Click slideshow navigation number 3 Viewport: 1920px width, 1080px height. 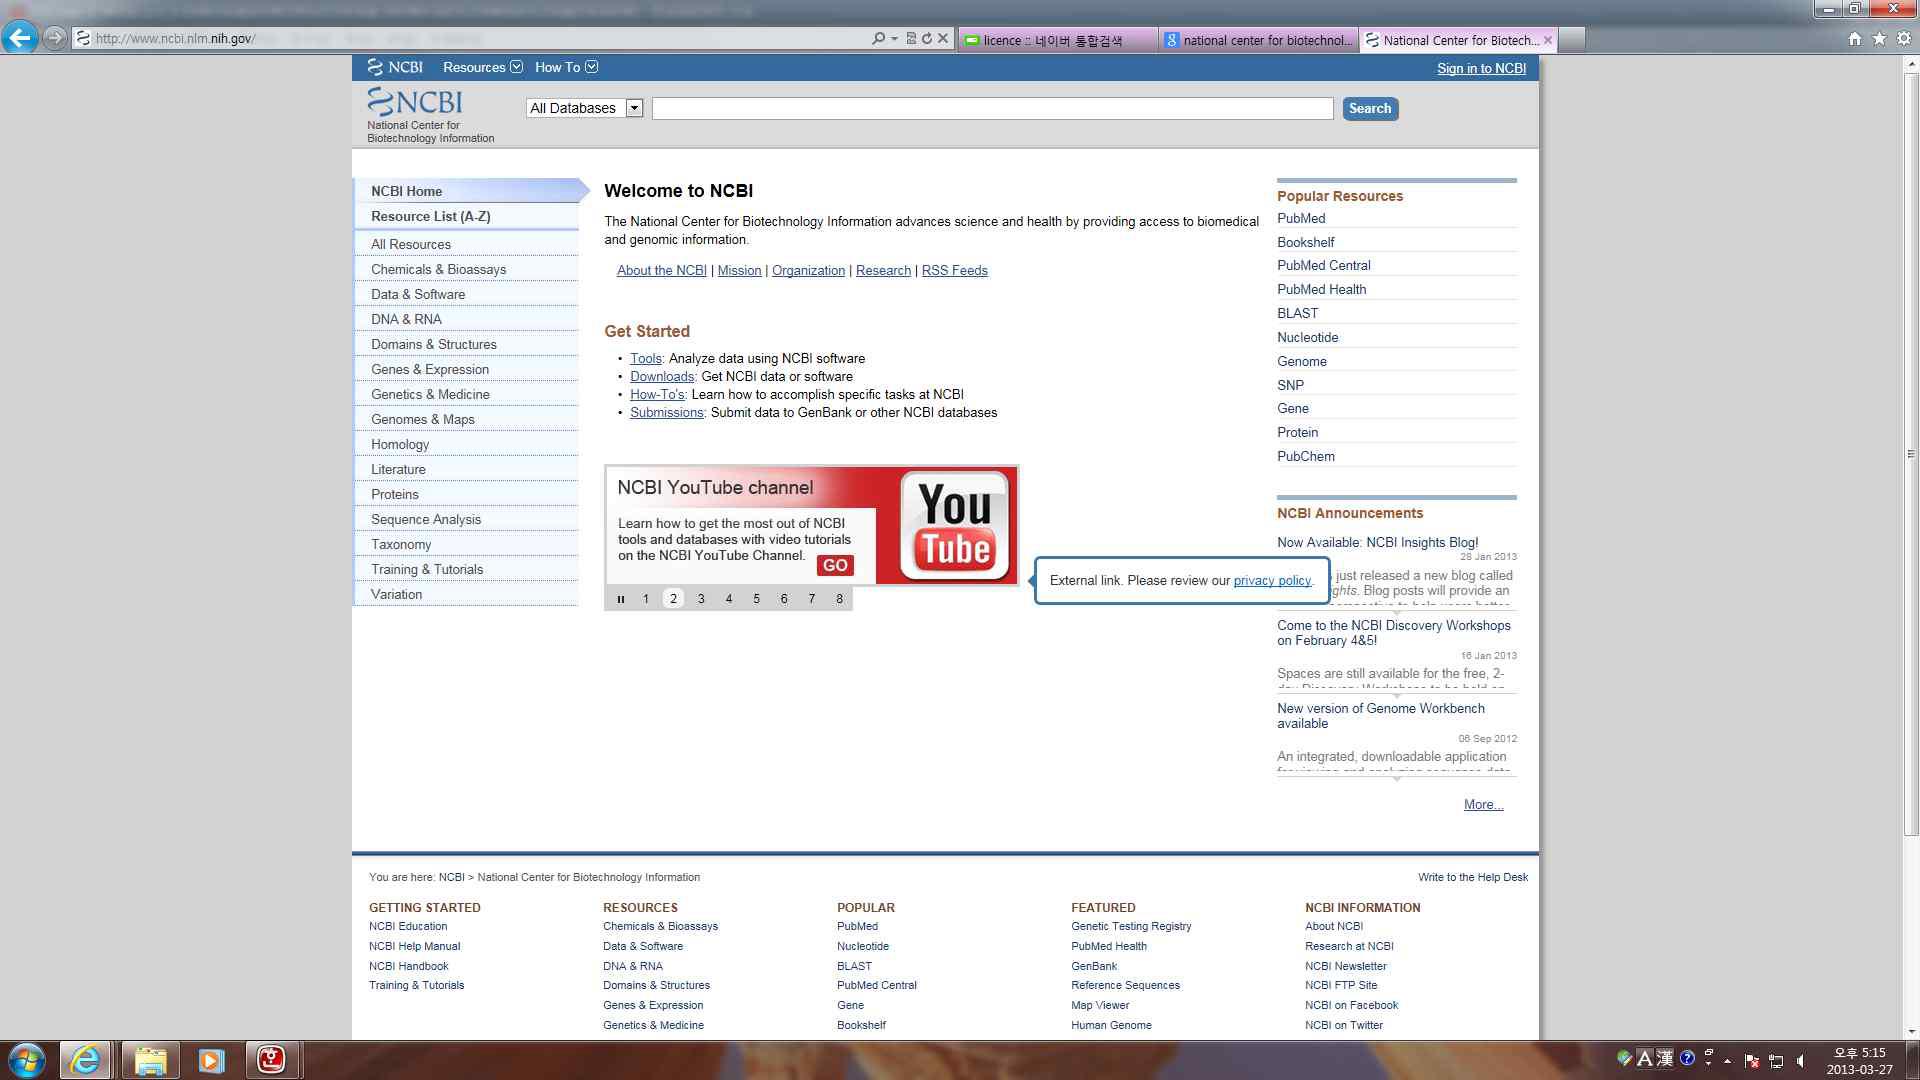coord(700,599)
